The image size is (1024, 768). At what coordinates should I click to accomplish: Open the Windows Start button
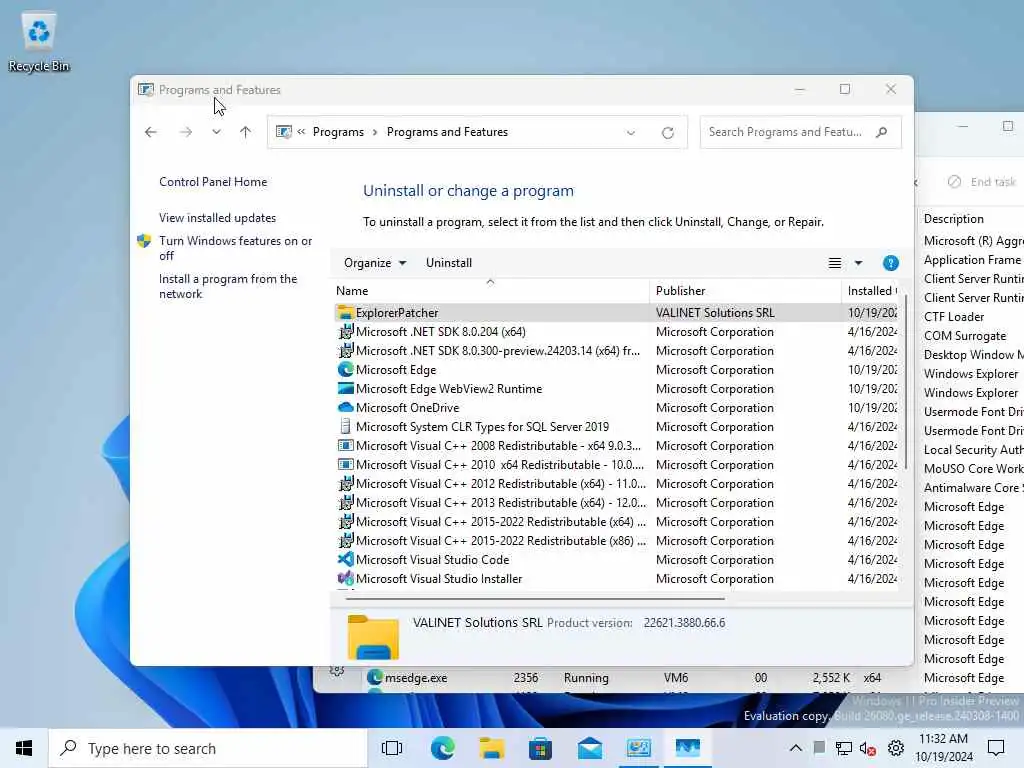tap(24, 748)
